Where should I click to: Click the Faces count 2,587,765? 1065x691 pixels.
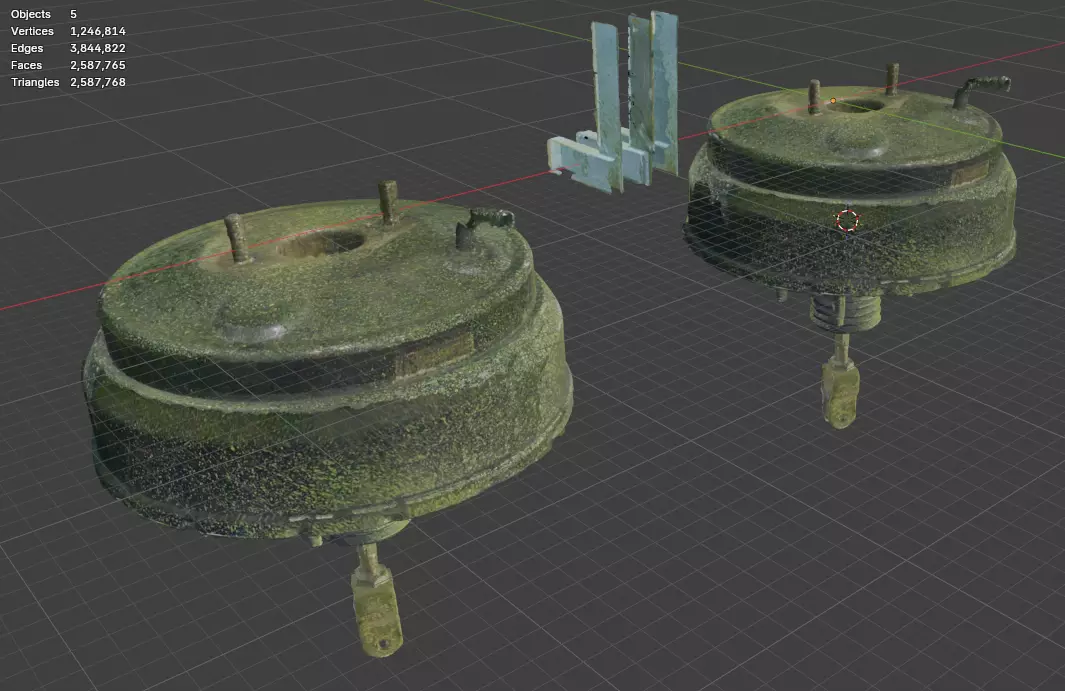(x=98, y=65)
